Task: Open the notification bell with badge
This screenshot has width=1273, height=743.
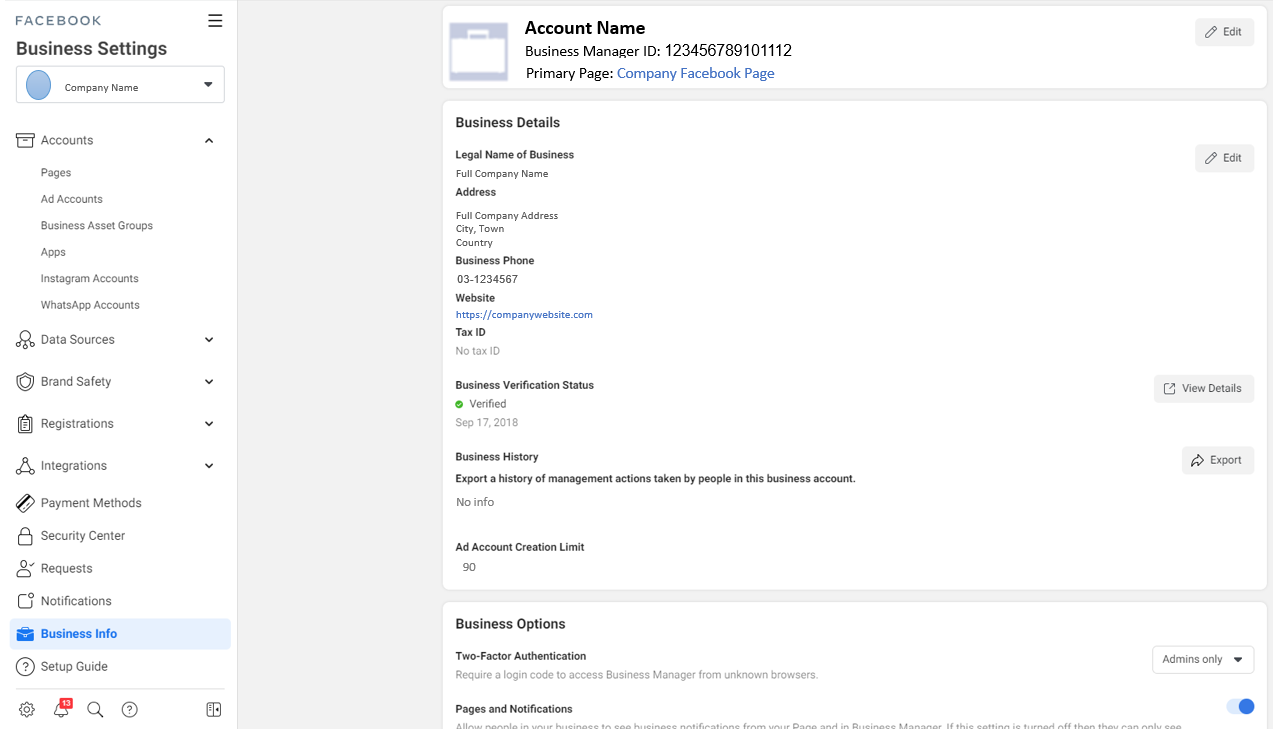Action: (x=62, y=709)
